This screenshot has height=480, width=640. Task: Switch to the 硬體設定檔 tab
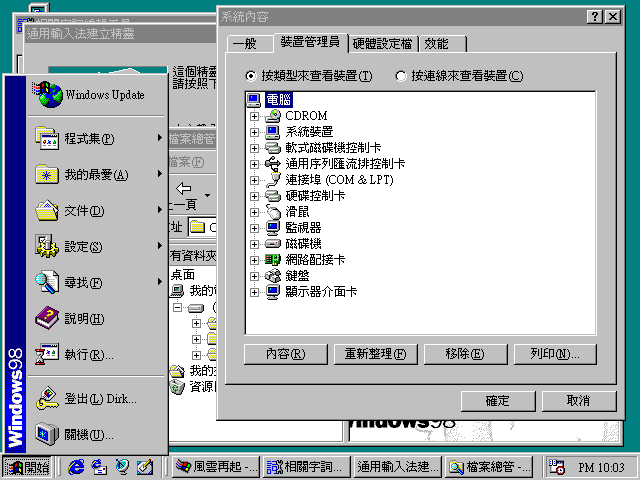click(x=383, y=44)
